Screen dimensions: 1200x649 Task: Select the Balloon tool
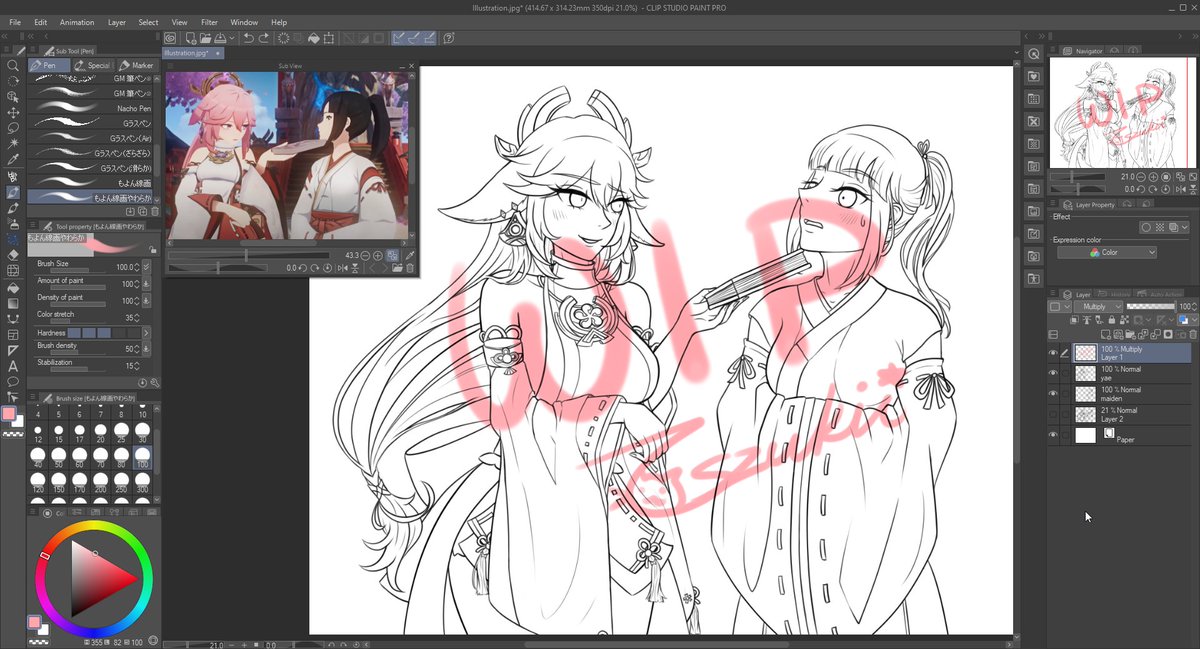tap(13, 382)
